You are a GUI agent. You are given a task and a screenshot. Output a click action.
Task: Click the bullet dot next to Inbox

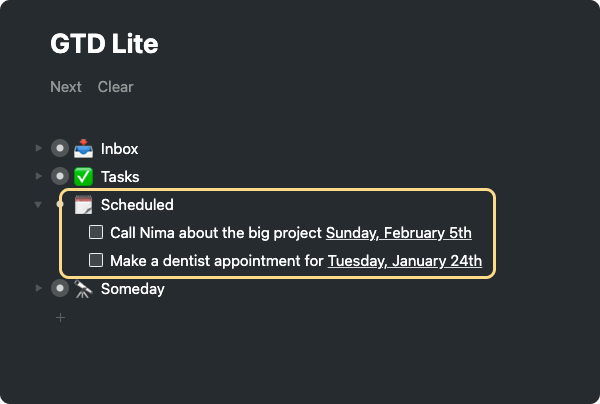60,149
